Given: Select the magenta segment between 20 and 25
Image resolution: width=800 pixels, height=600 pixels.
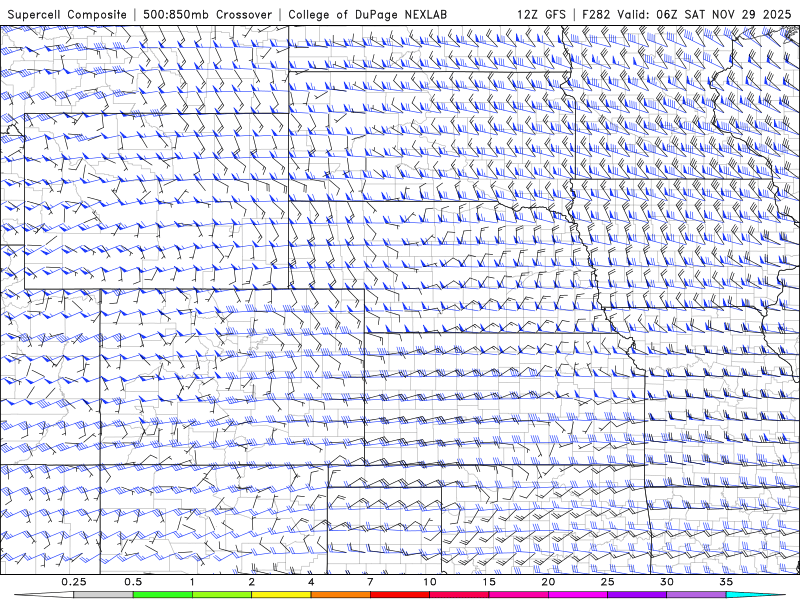Looking at the screenshot, I should 578,595.
